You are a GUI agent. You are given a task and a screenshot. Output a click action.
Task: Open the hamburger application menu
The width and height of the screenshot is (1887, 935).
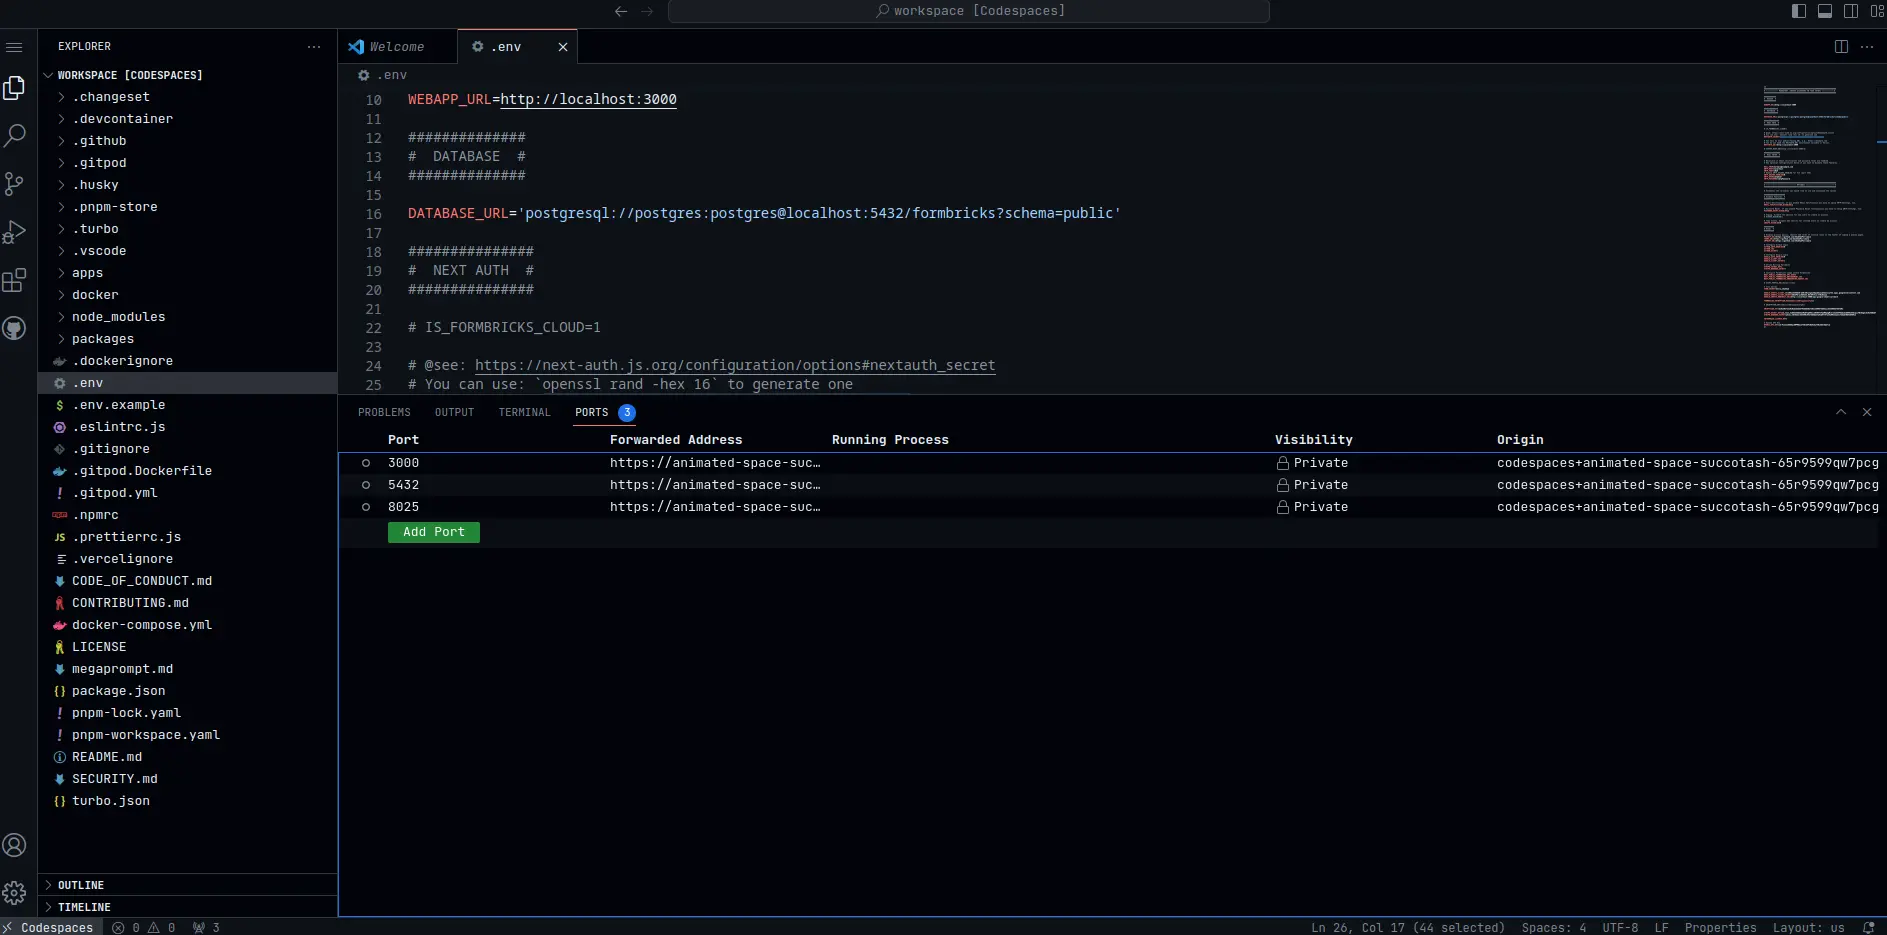point(14,47)
